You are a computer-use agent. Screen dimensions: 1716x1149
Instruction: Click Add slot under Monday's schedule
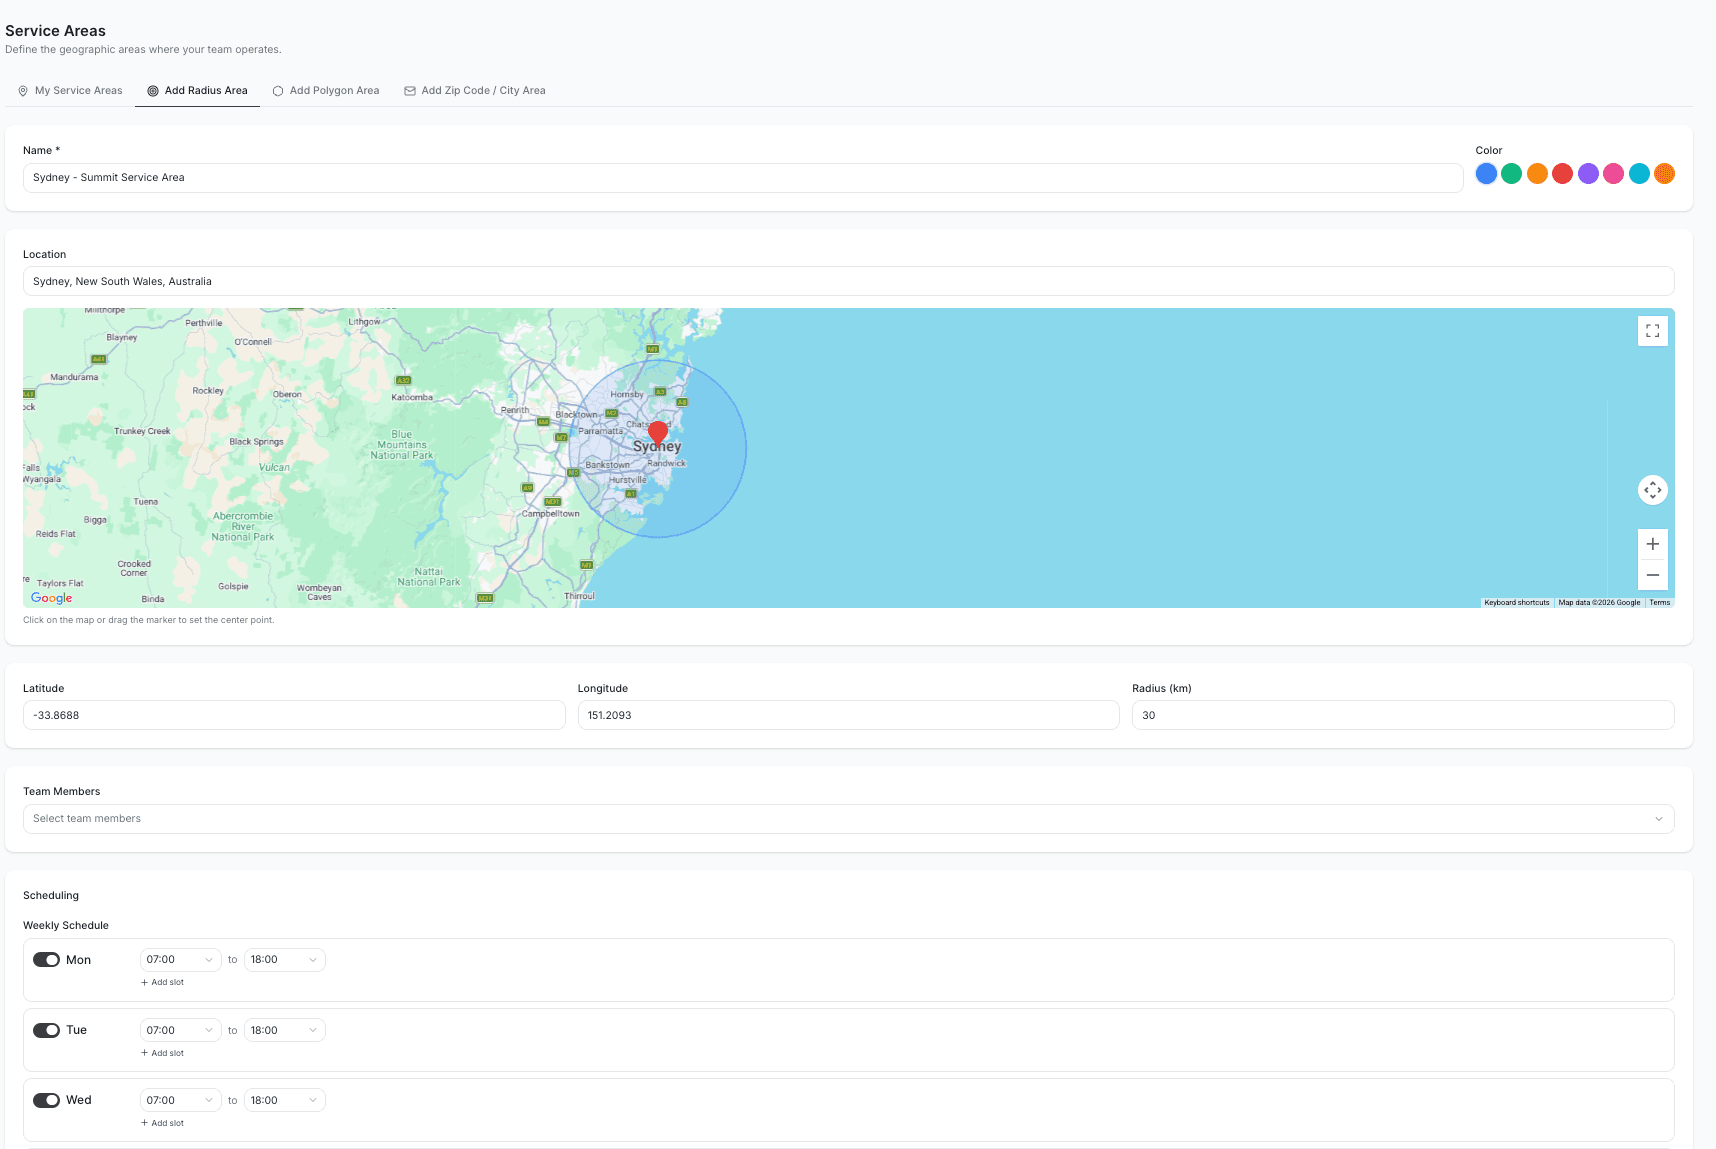coord(162,982)
